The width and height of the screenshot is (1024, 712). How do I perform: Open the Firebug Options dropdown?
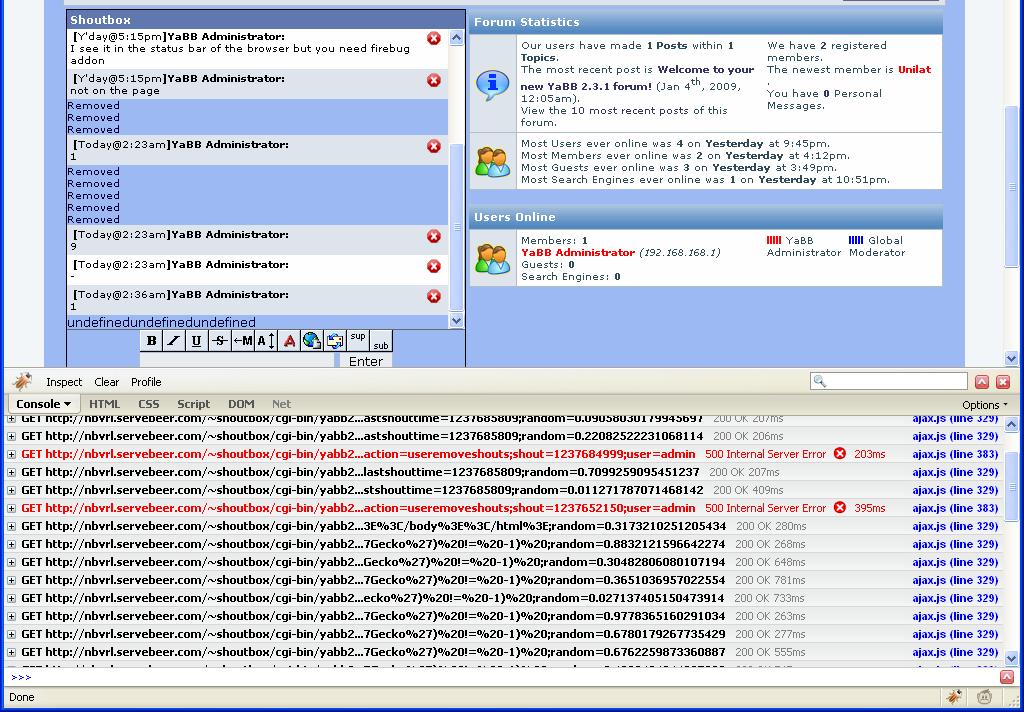point(984,405)
